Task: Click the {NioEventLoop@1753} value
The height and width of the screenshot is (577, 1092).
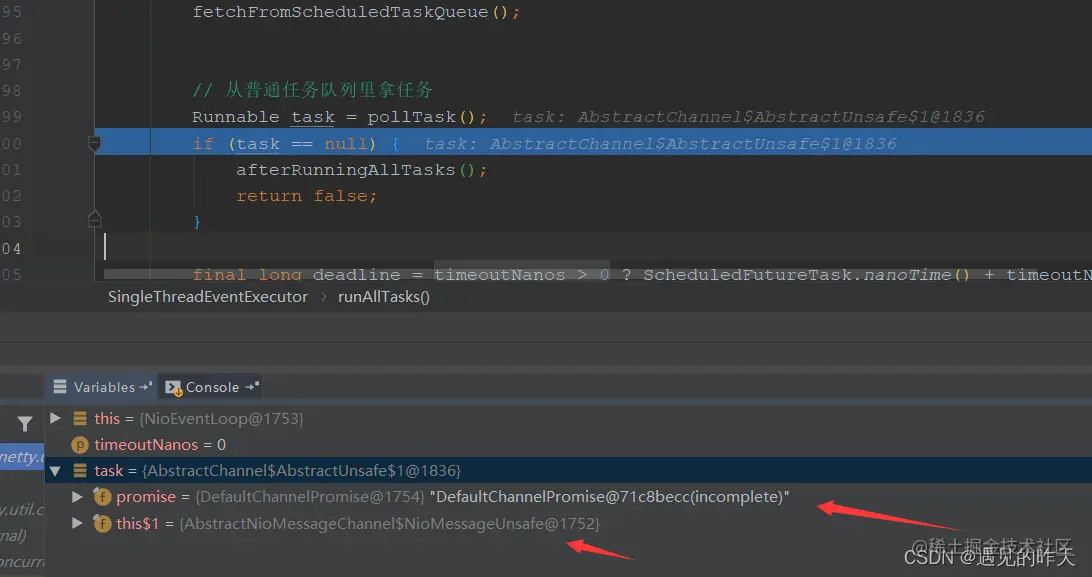Action: point(221,418)
